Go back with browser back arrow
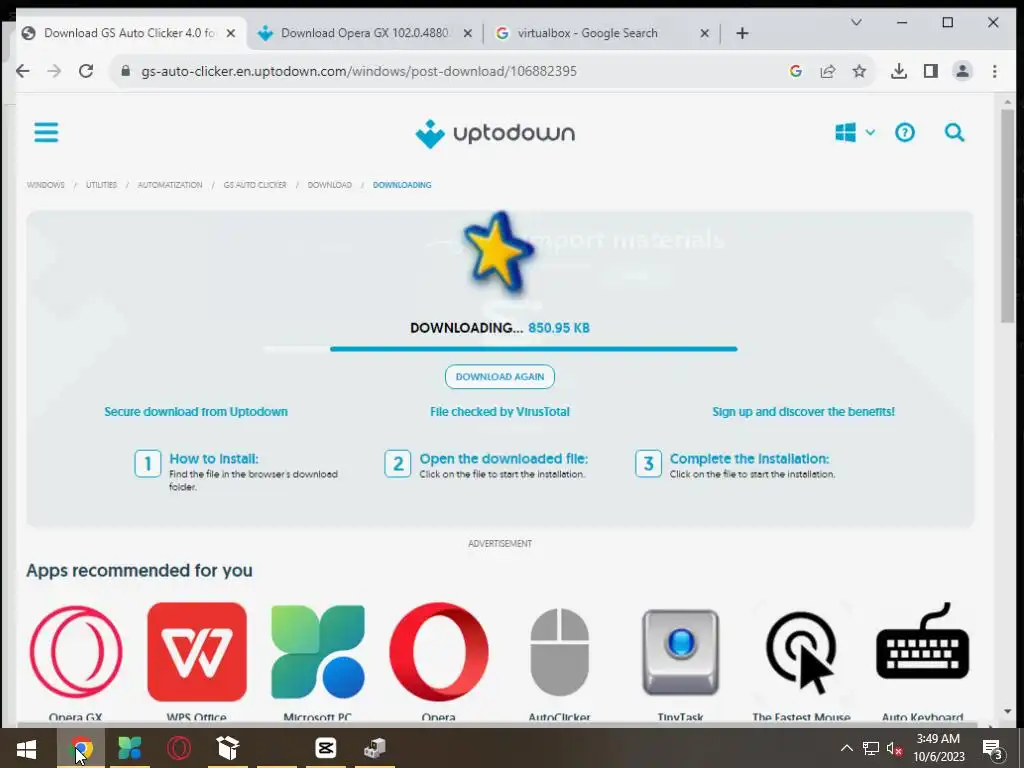Image resolution: width=1024 pixels, height=768 pixels. (x=23, y=71)
